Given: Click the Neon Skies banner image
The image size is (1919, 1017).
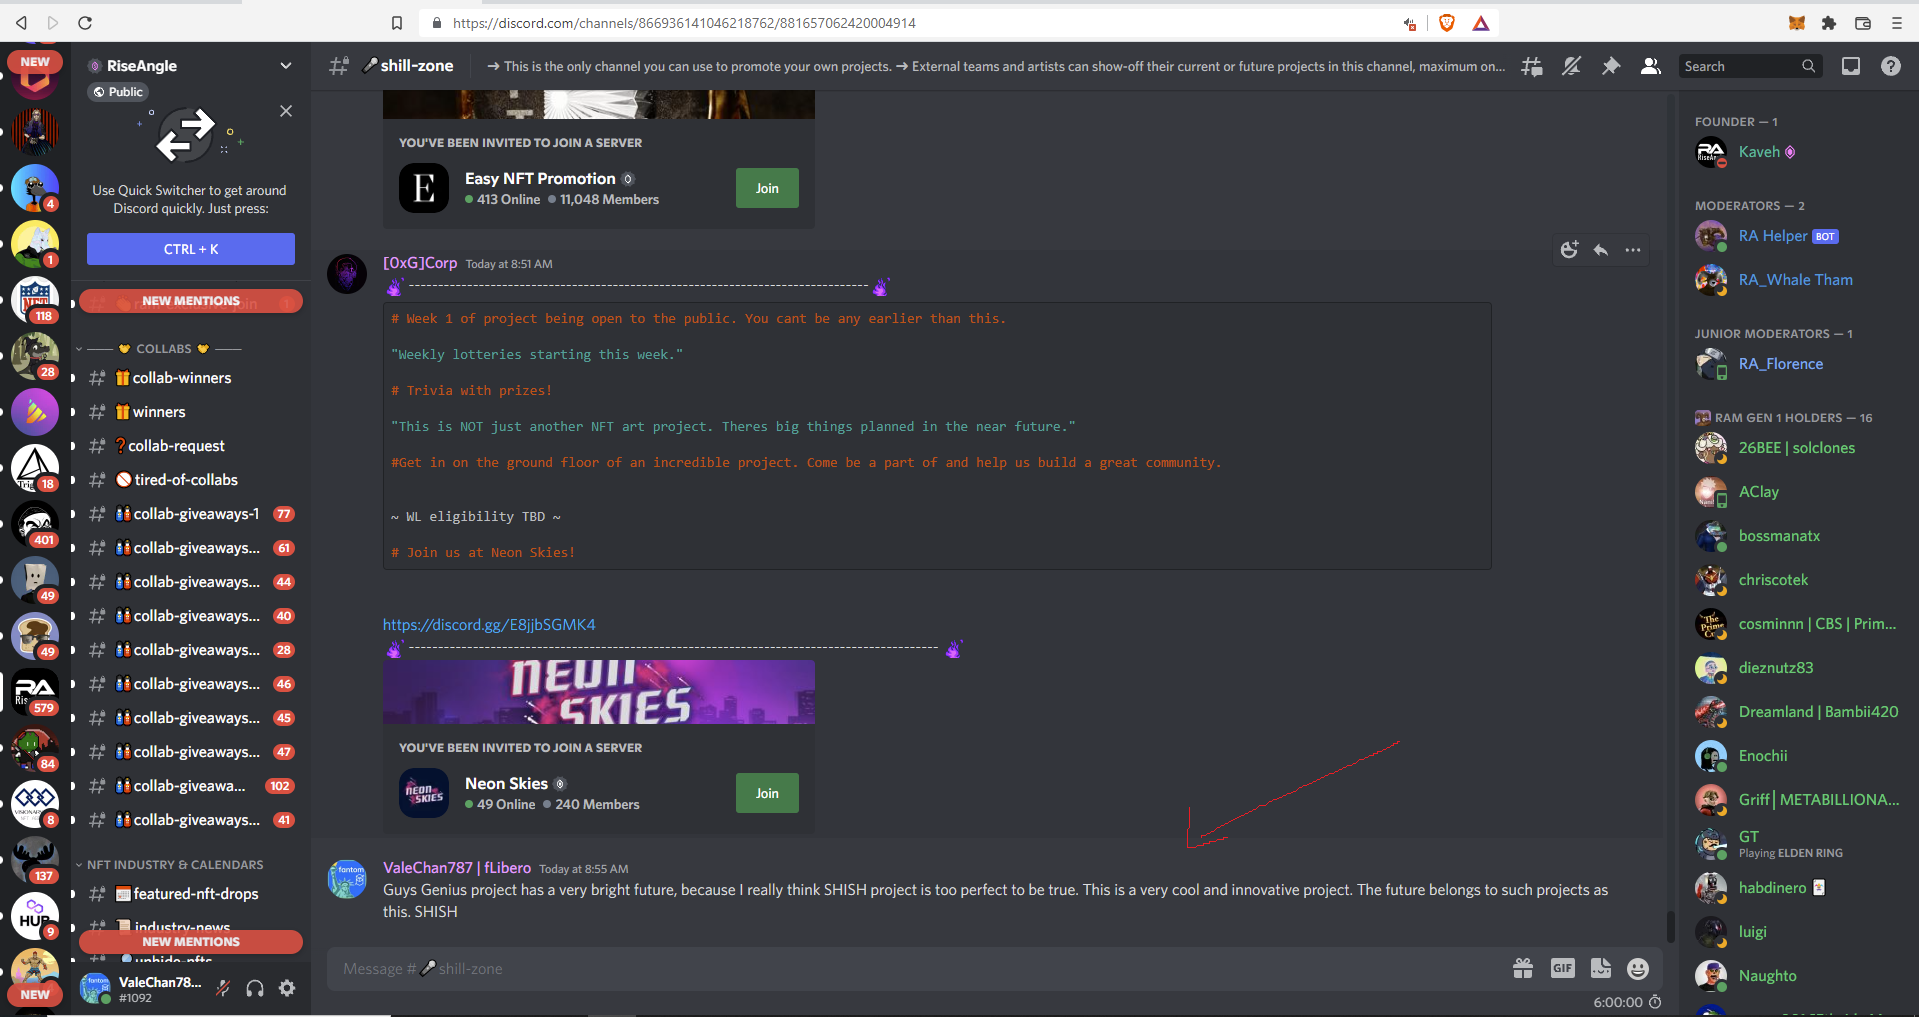Looking at the screenshot, I should [599, 692].
